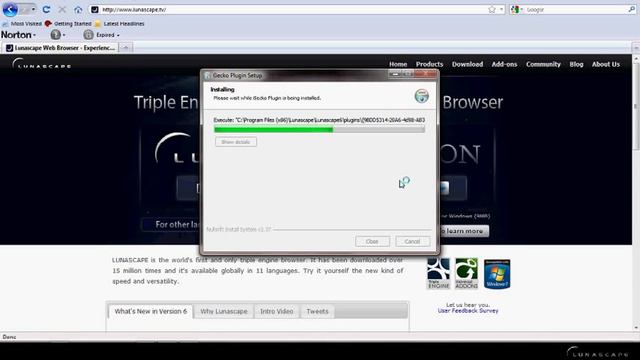640x360 pixels.
Task: Click the installer progress bar
Action: (x=319, y=130)
